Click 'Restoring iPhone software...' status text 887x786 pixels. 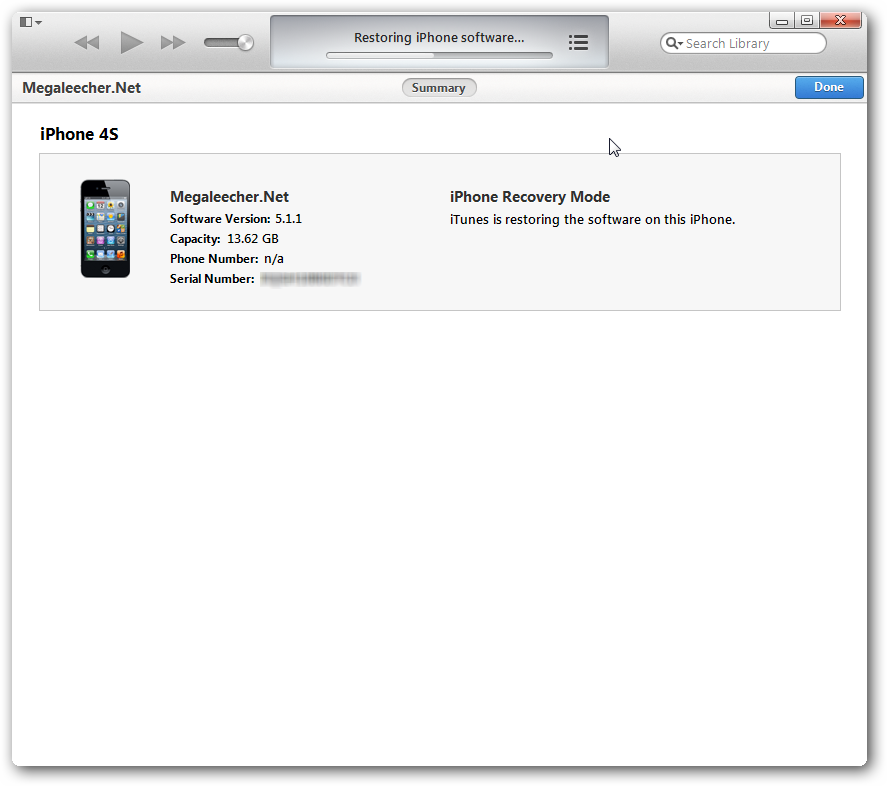(x=439, y=37)
